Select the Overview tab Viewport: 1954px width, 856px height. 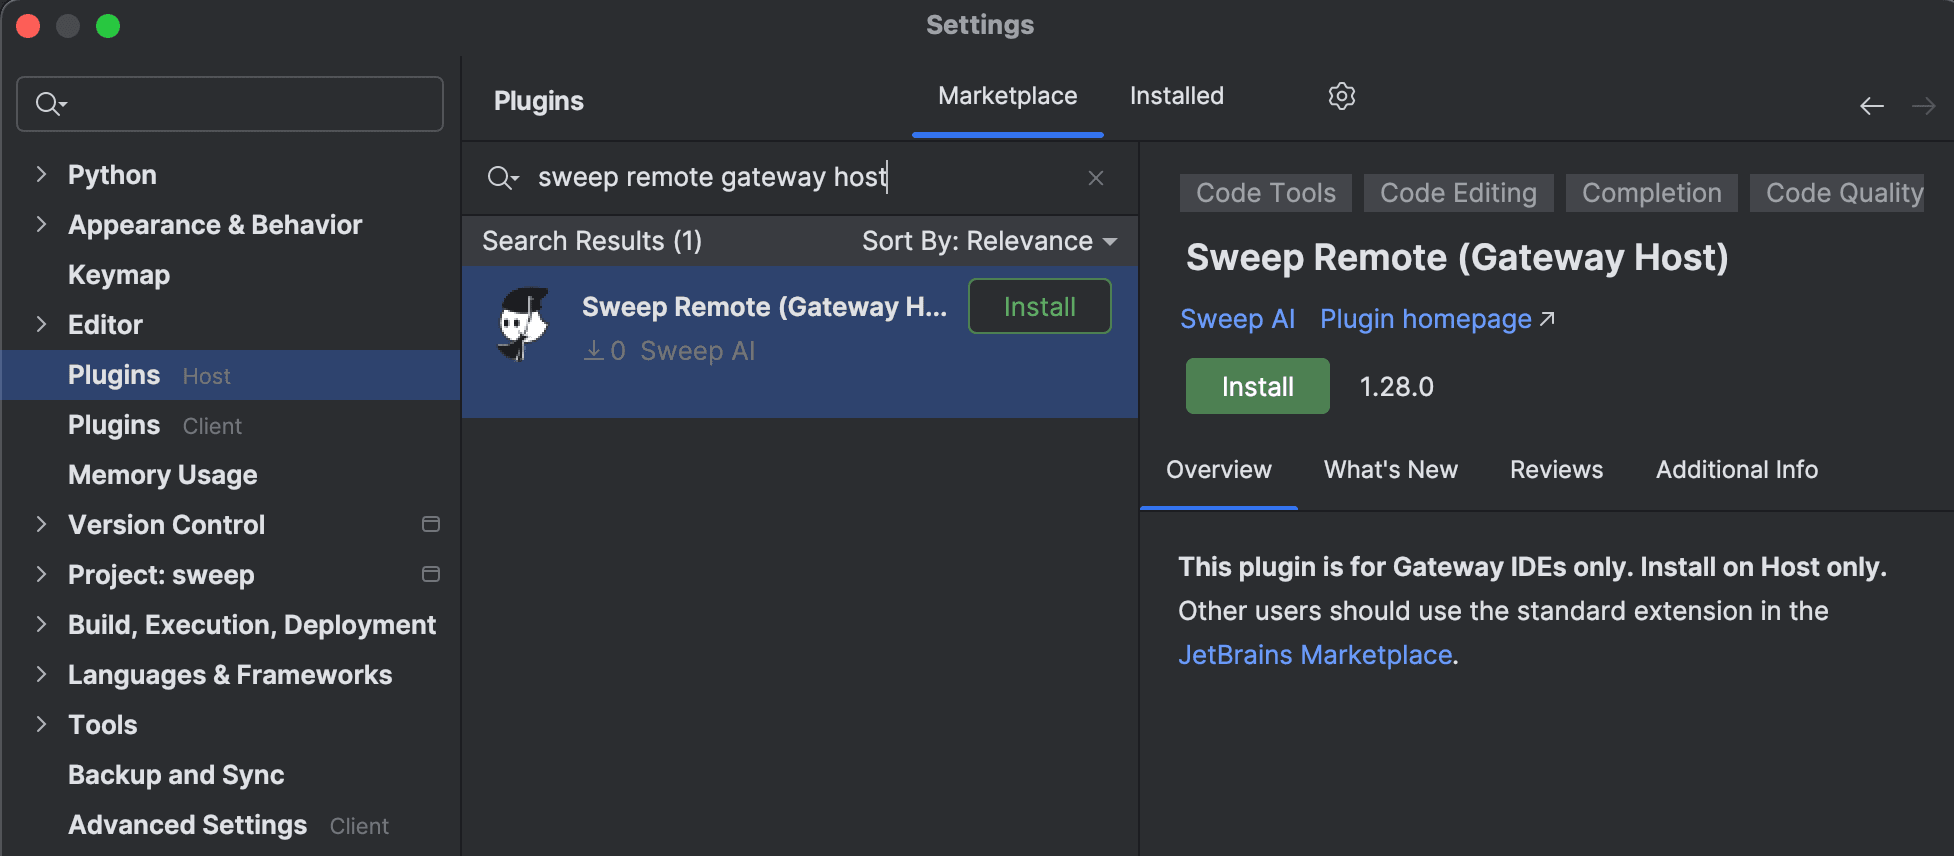coord(1218,470)
